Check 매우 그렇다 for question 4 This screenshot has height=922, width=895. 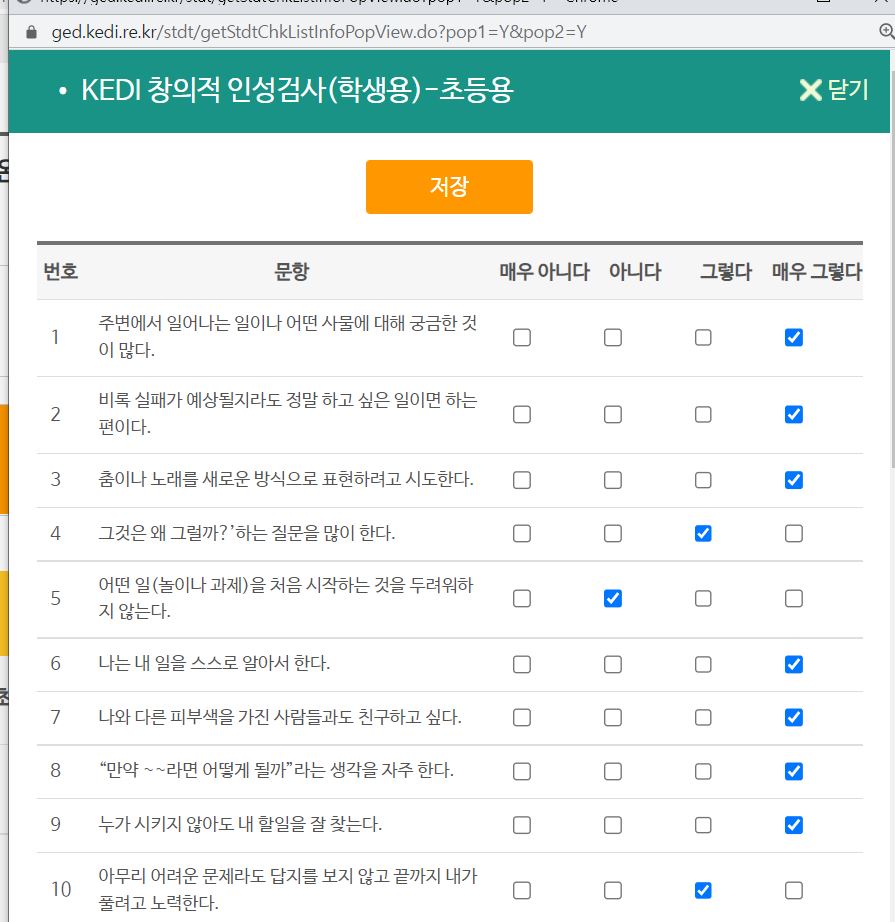coord(794,533)
